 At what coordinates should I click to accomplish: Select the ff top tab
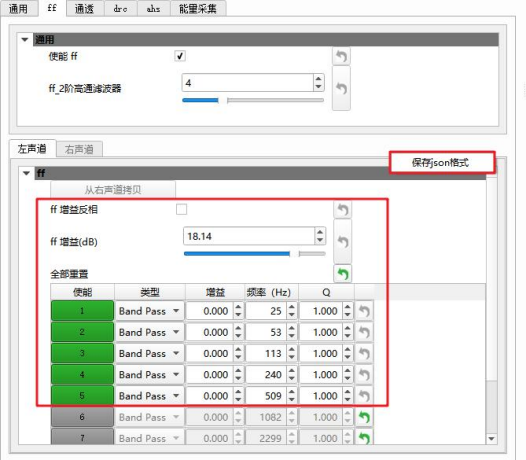pyautogui.click(x=52, y=8)
